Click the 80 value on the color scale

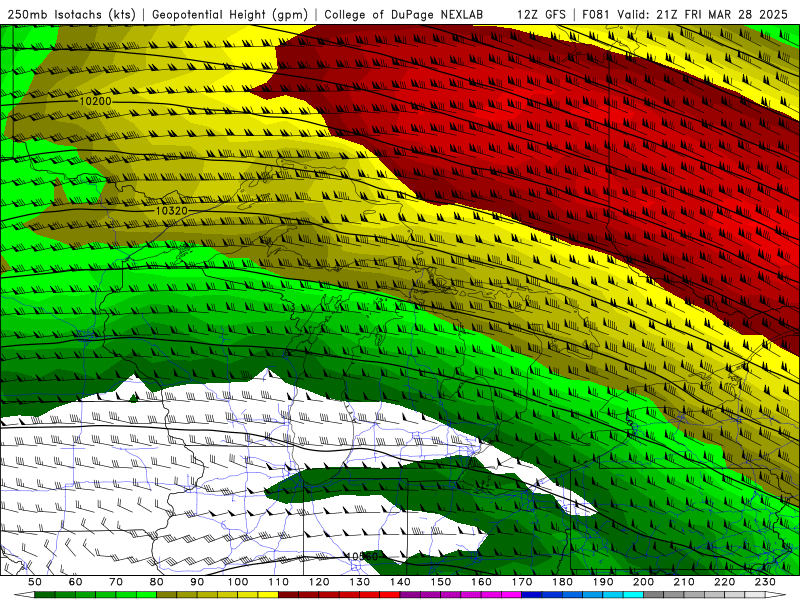pos(157,582)
